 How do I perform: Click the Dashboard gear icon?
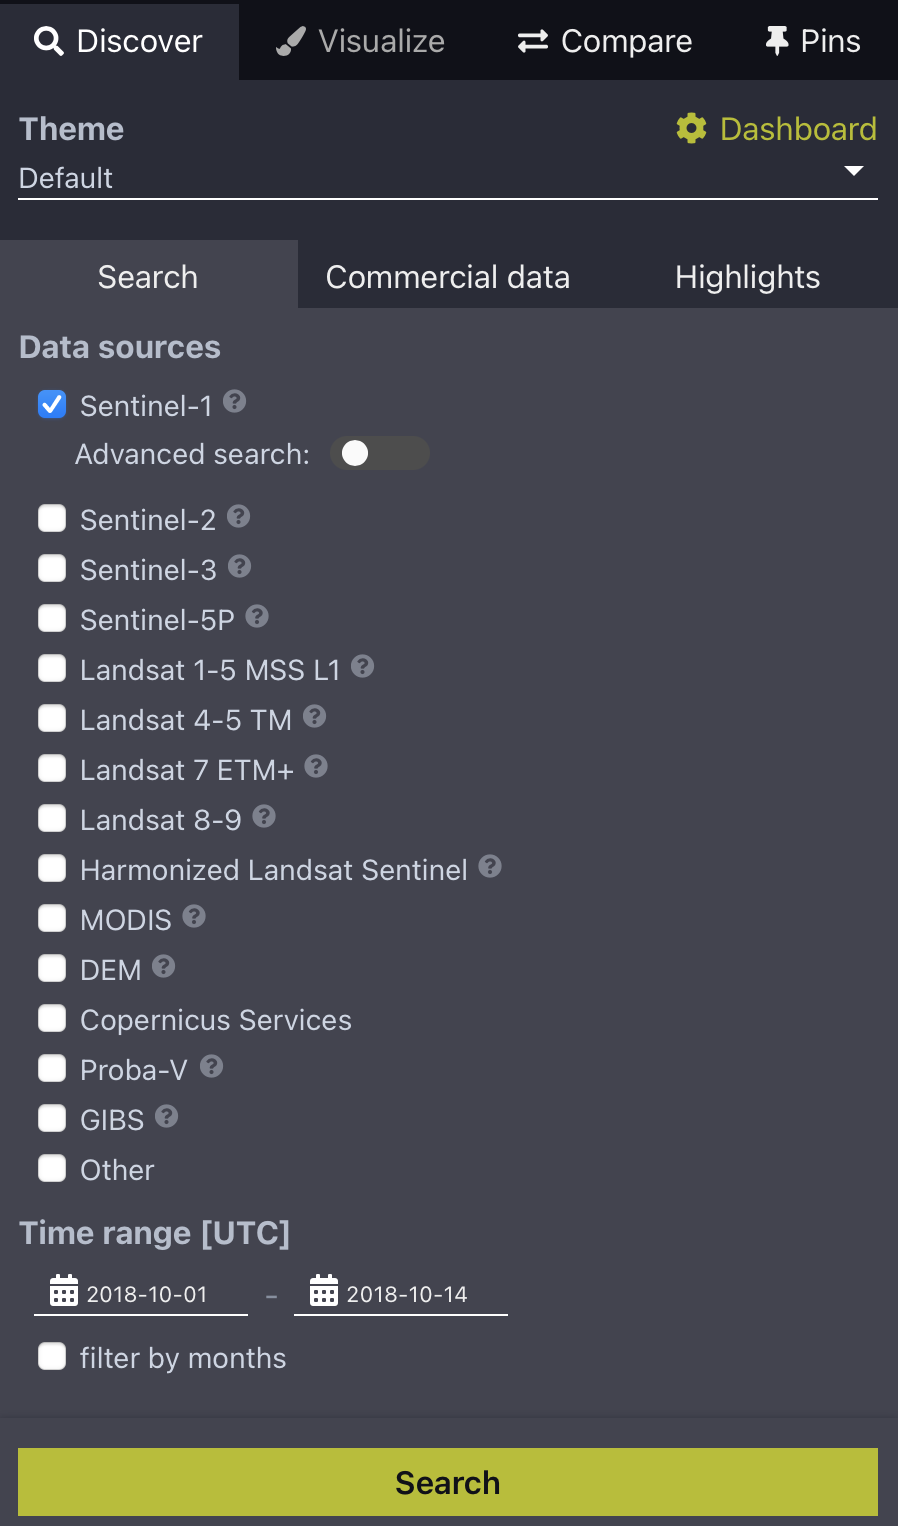691,128
